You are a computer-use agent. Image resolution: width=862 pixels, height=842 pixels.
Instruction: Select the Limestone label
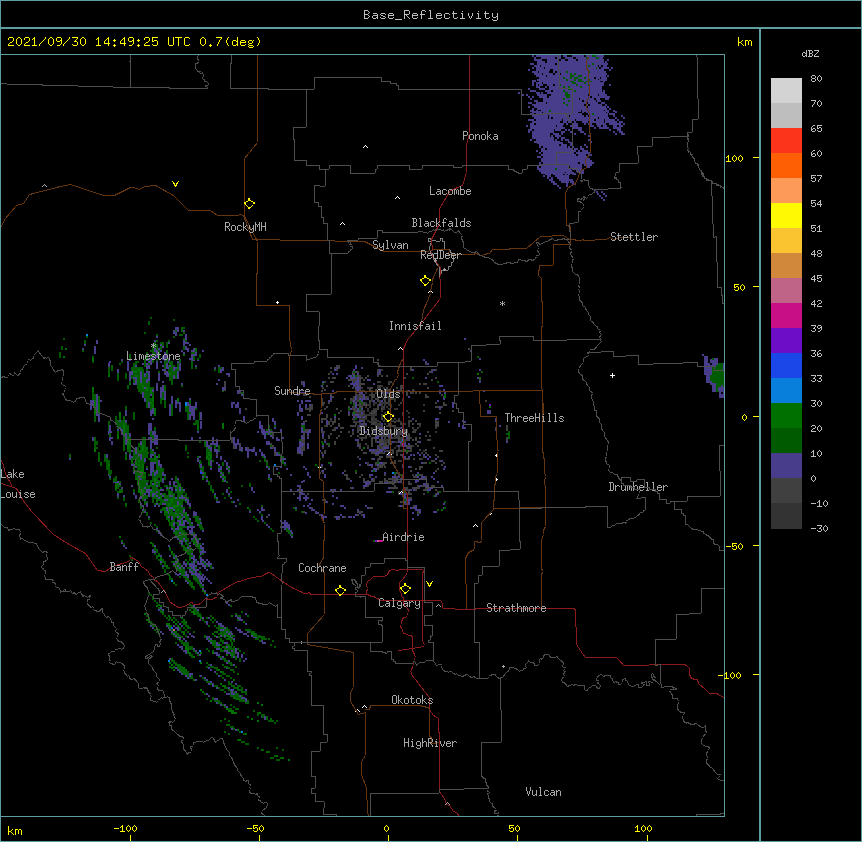[153, 356]
